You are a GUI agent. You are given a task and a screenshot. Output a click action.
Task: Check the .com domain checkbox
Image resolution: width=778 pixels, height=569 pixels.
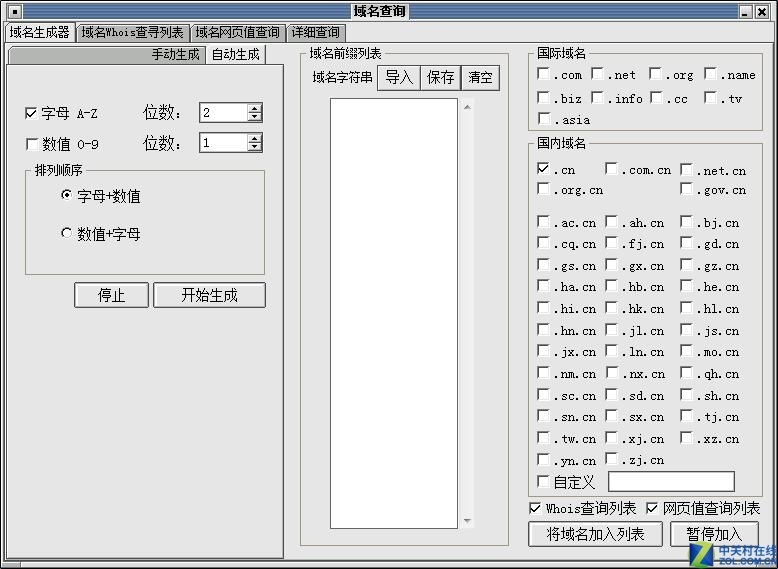point(544,73)
